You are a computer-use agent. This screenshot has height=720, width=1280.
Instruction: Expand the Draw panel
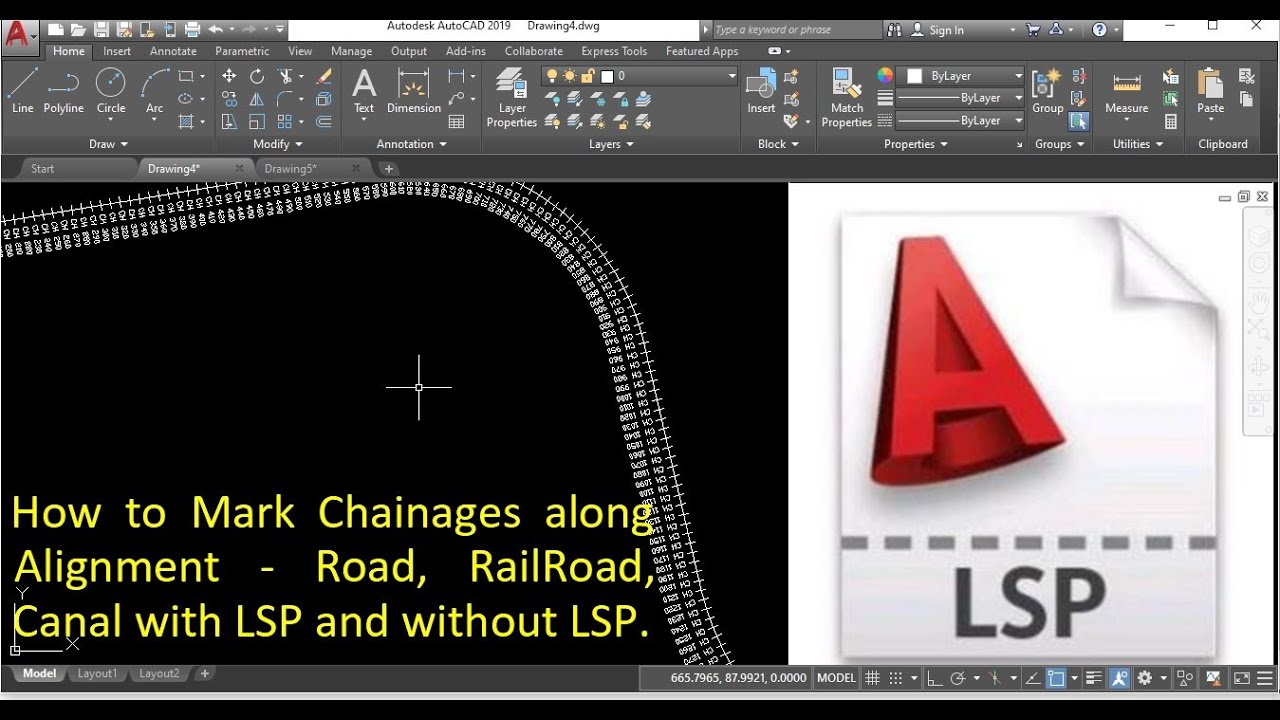109,144
